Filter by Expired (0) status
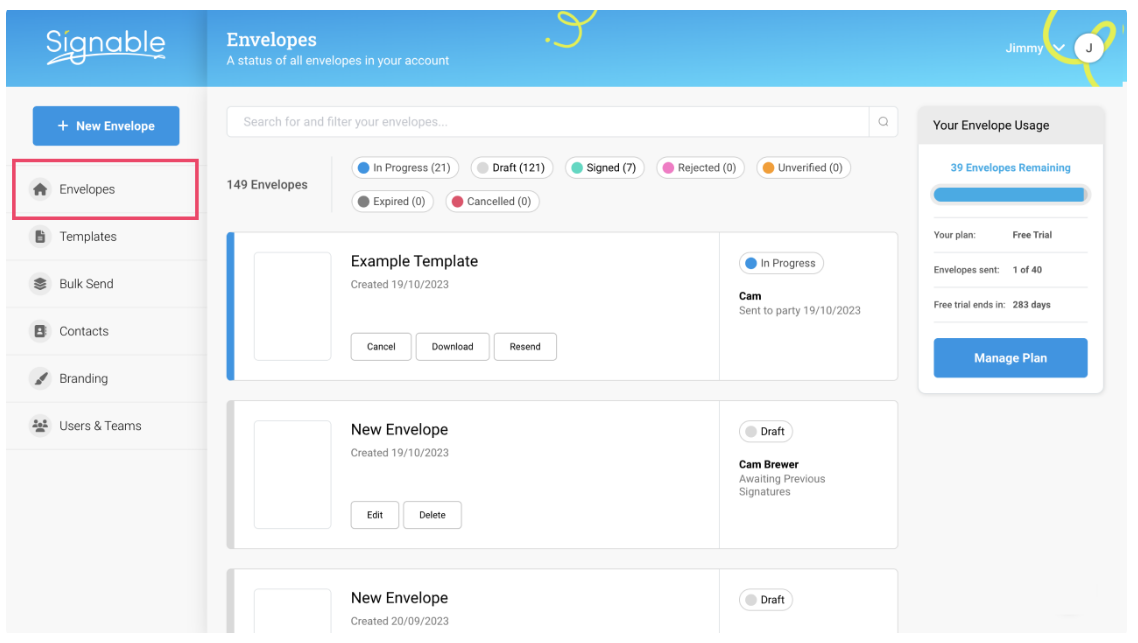Image resolution: width=1138 pixels, height=643 pixels. [392, 202]
